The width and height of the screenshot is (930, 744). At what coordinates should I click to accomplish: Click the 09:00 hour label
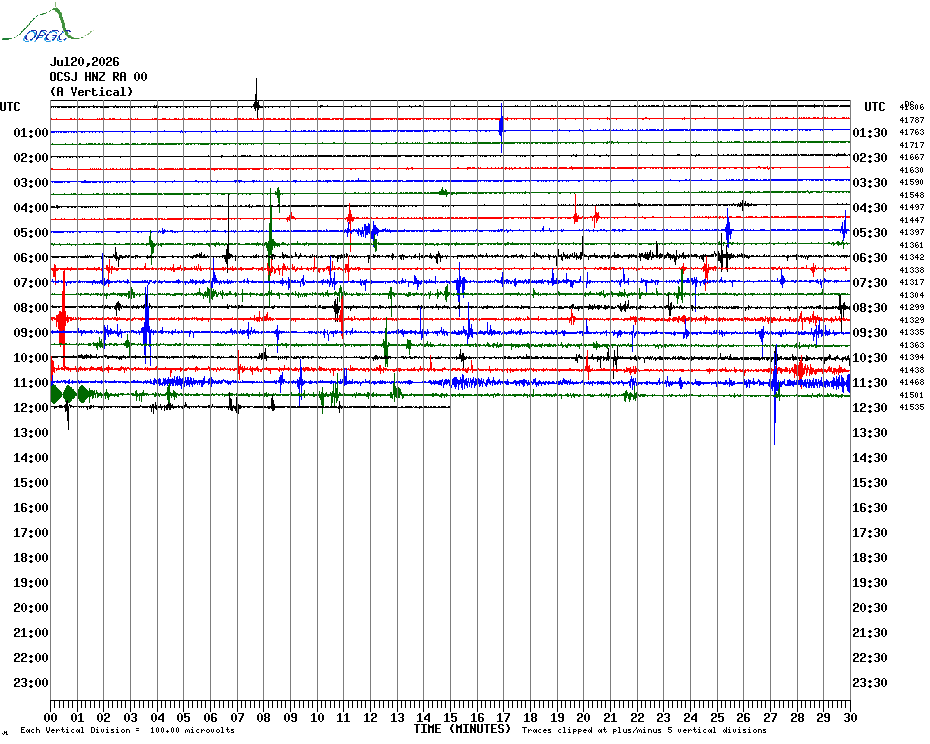pos(31,332)
